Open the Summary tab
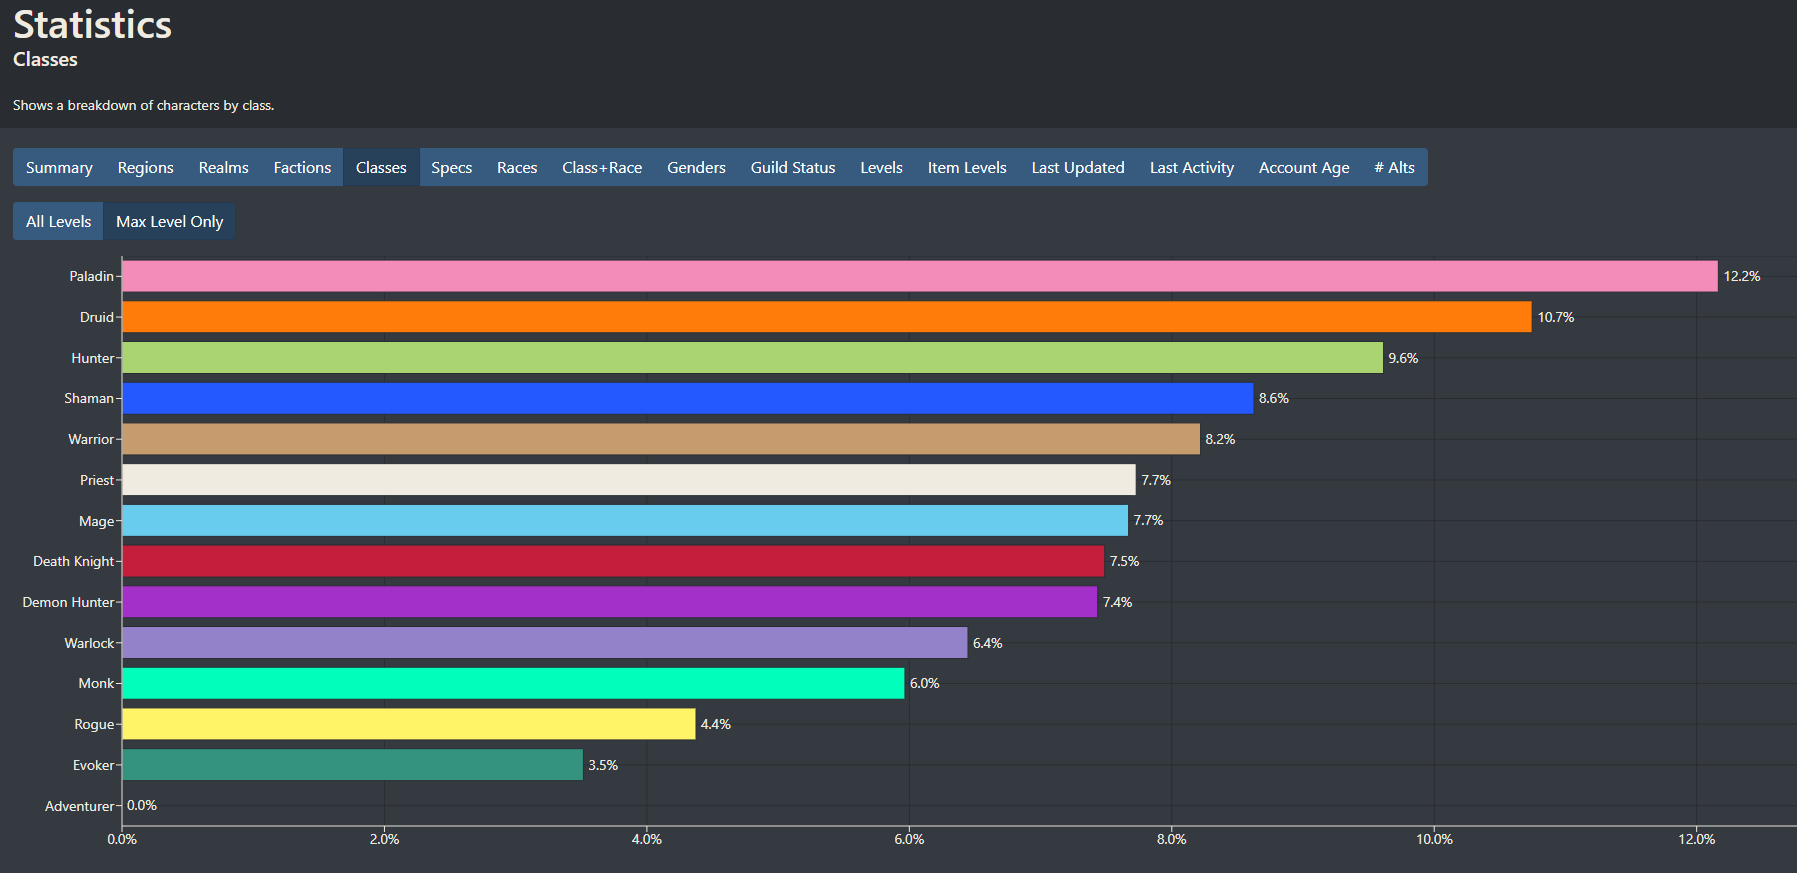This screenshot has width=1797, height=873. 59,167
